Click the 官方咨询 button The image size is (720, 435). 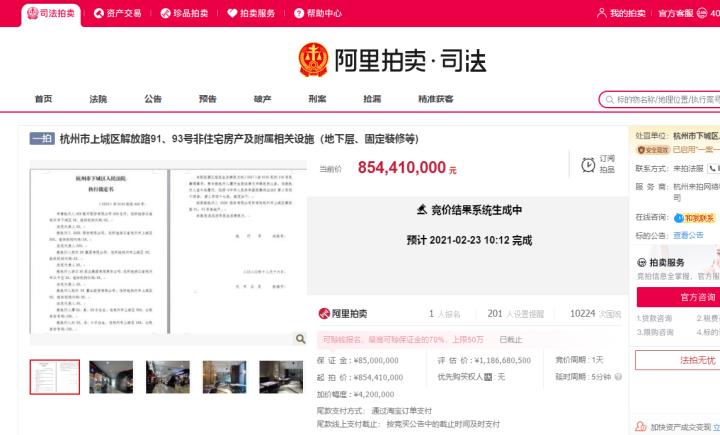coord(679,297)
